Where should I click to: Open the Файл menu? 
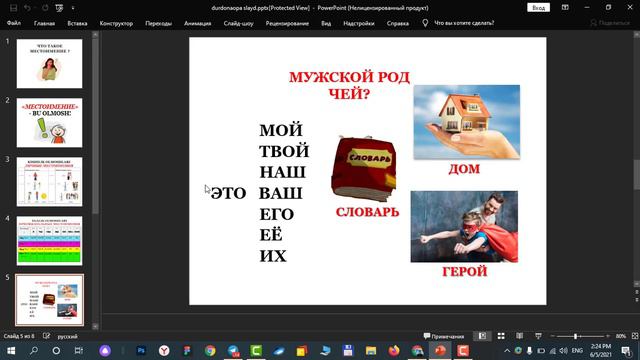(14, 23)
